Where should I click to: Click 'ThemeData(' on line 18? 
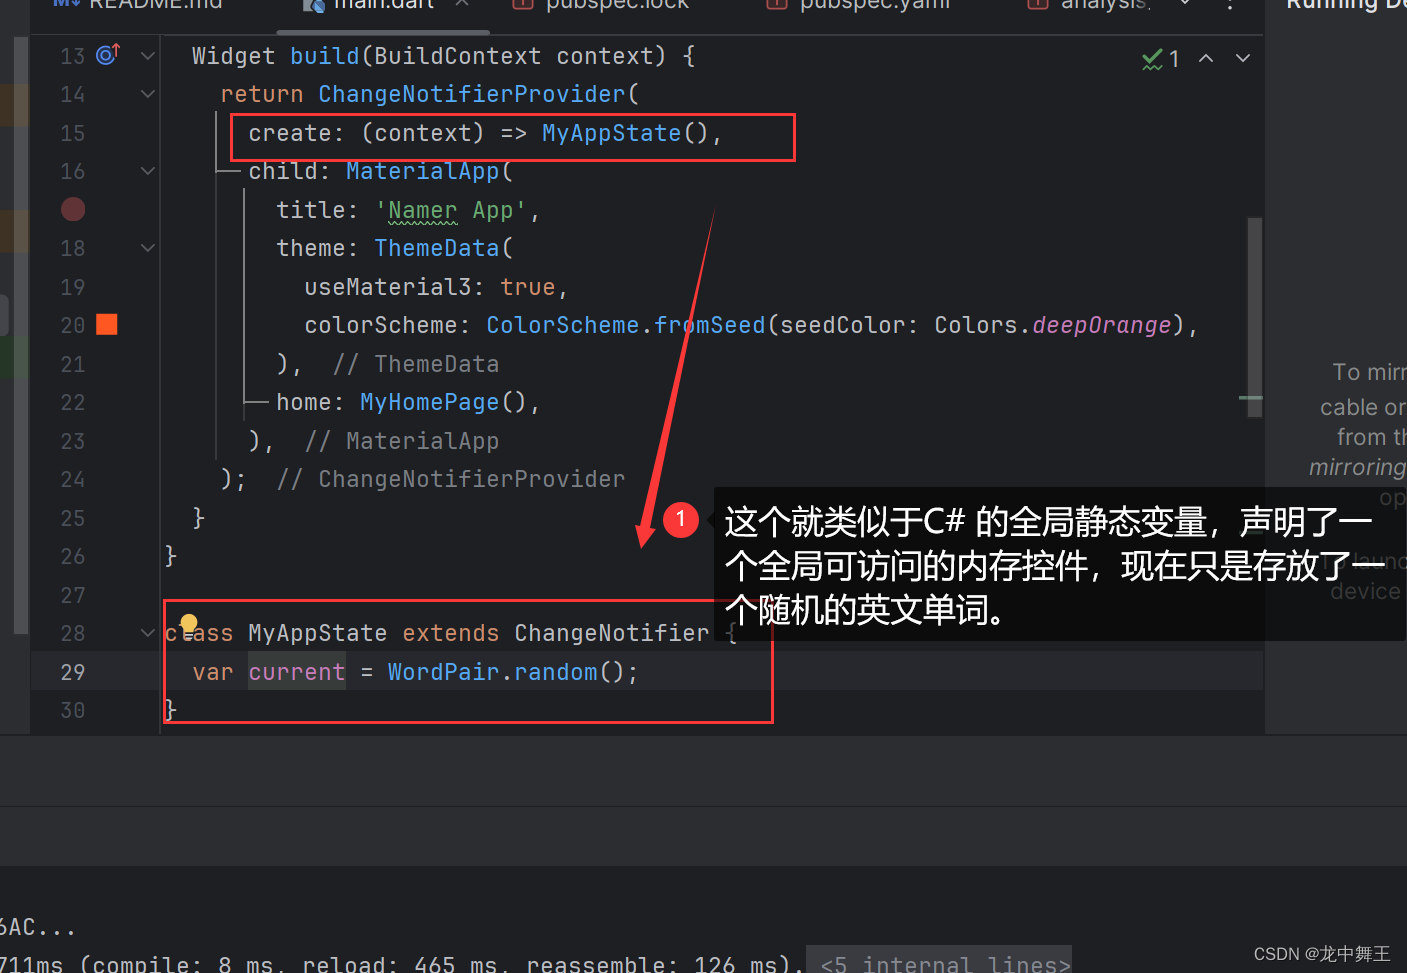(443, 248)
